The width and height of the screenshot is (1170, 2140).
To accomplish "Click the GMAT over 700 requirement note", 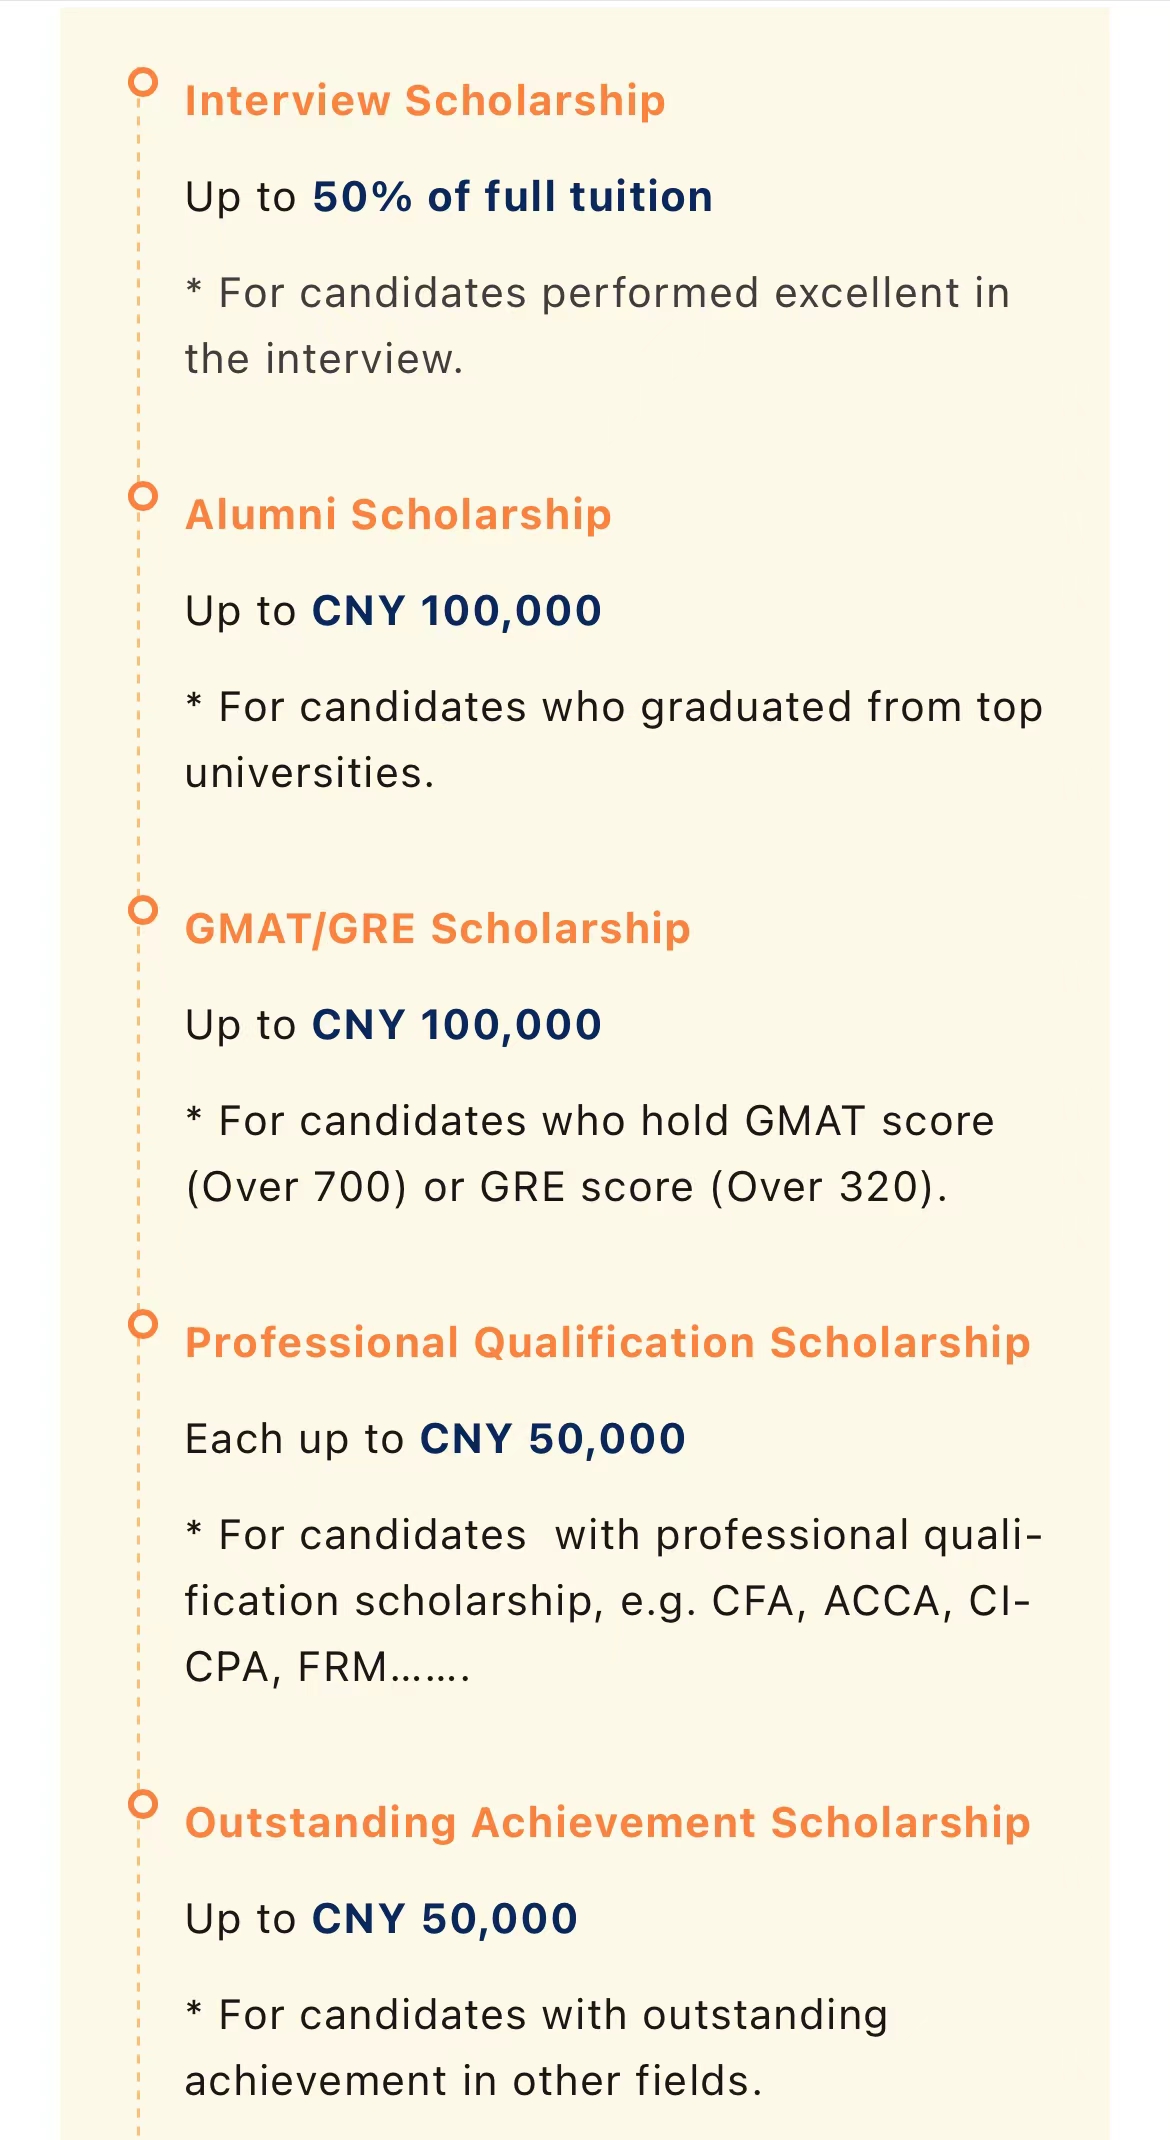I will pos(590,1154).
